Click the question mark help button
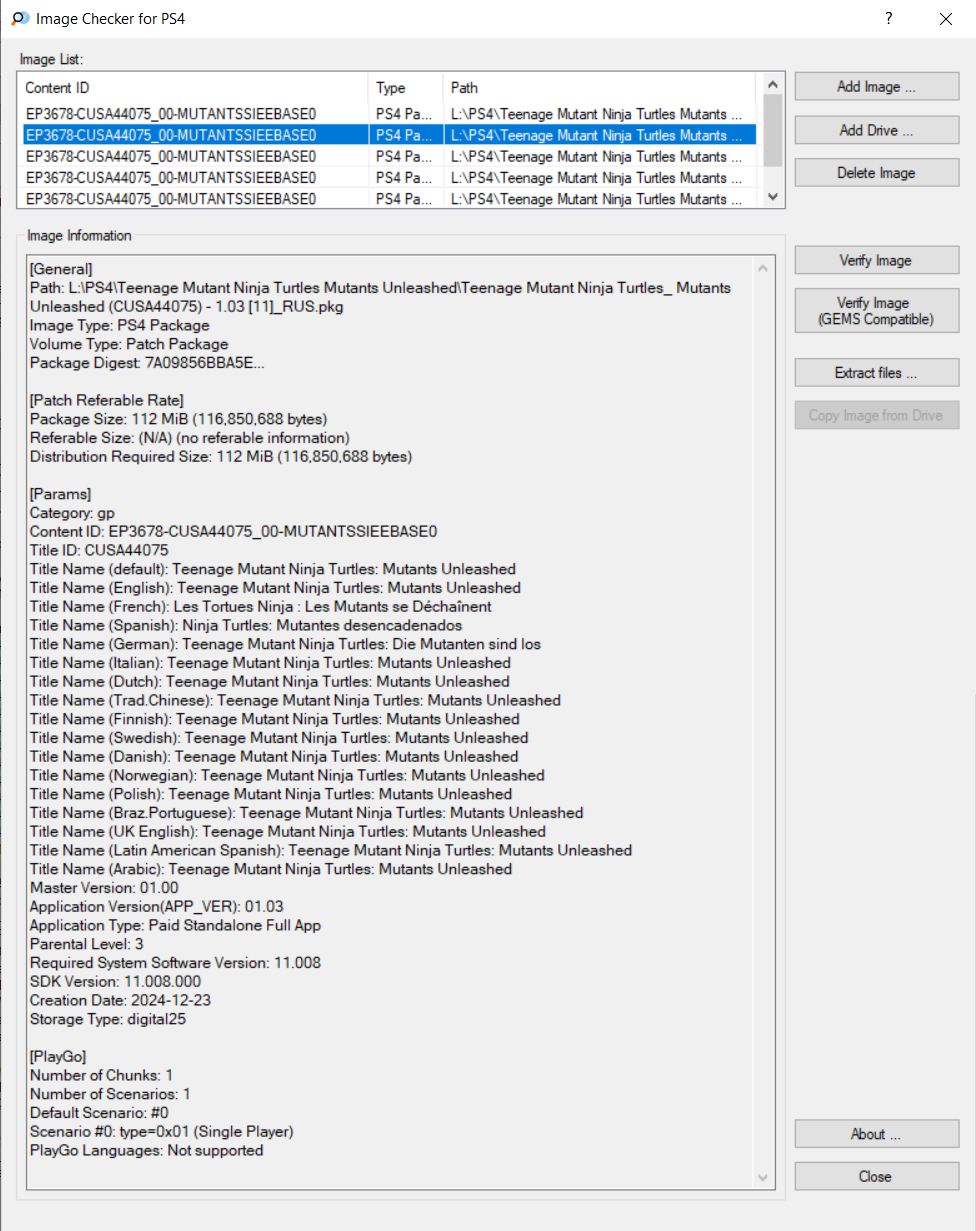Image resolution: width=976 pixels, height=1231 pixels. point(889,18)
